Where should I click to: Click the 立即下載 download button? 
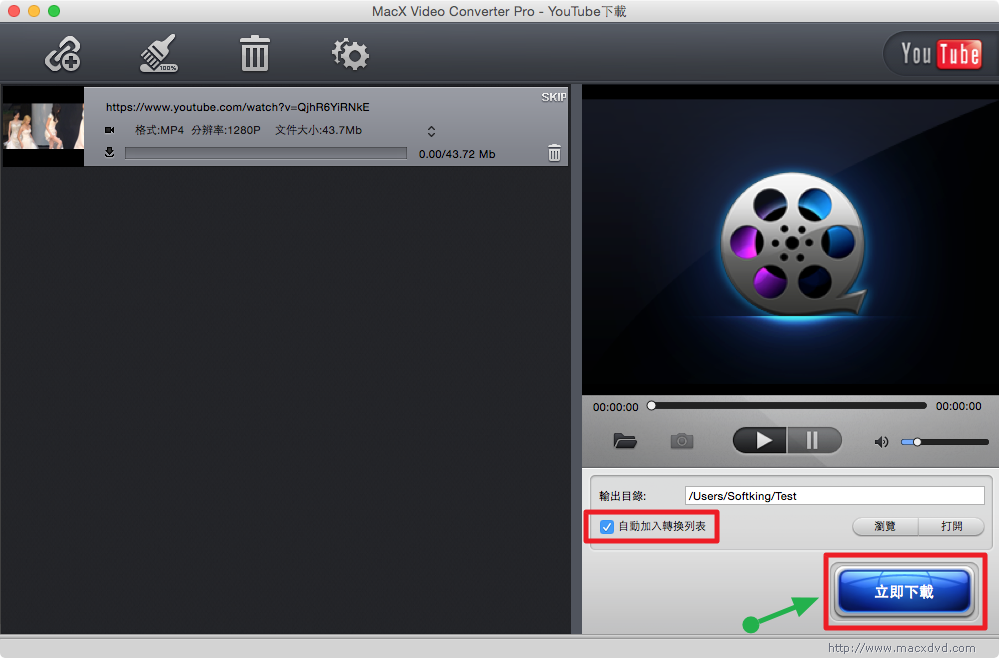(904, 592)
